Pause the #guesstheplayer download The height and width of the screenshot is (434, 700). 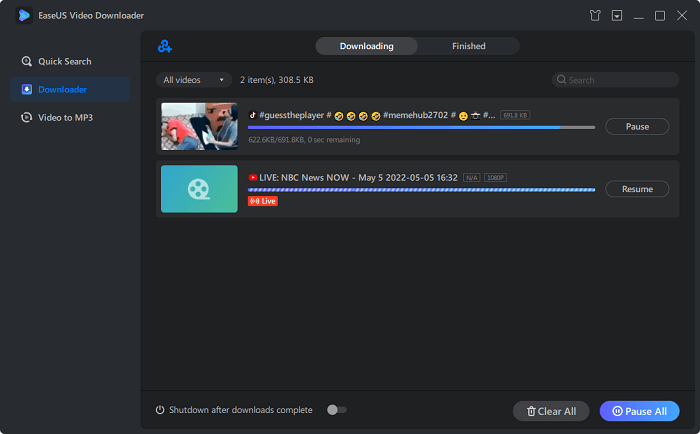click(637, 127)
